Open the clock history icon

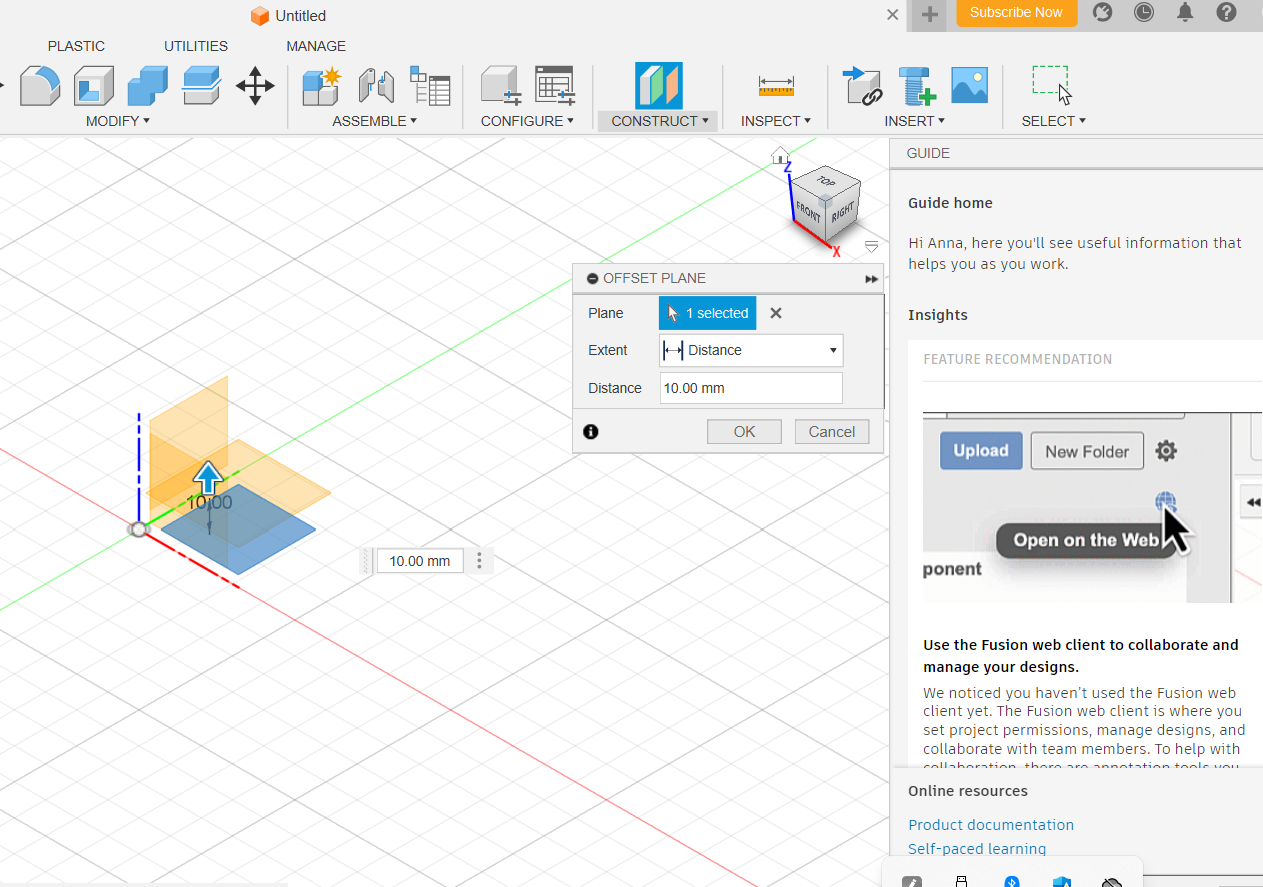(1144, 13)
